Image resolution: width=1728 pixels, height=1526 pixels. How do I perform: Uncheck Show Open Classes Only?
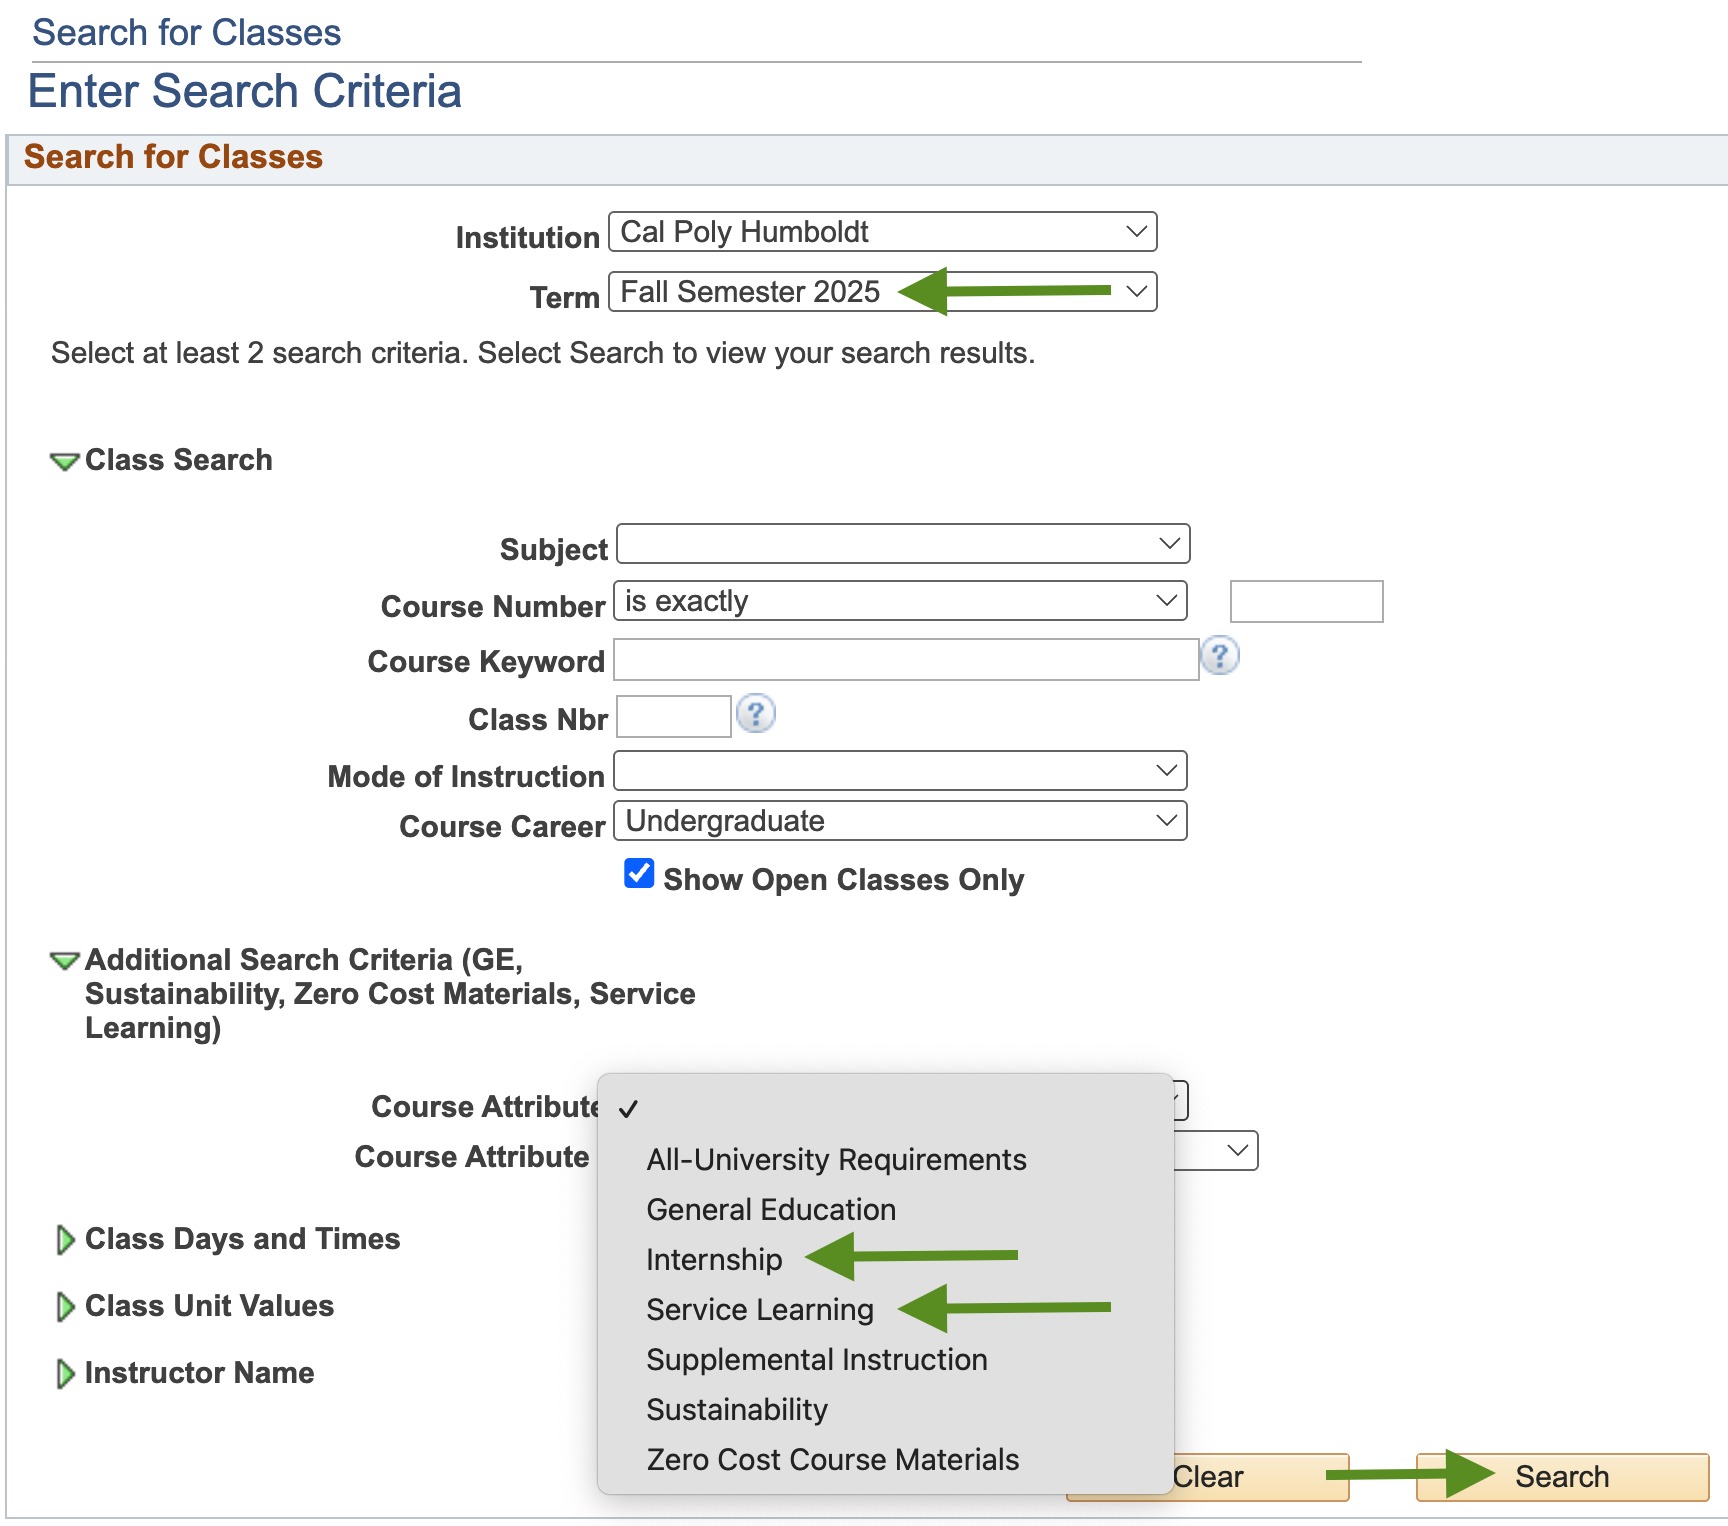click(x=638, y=874)
